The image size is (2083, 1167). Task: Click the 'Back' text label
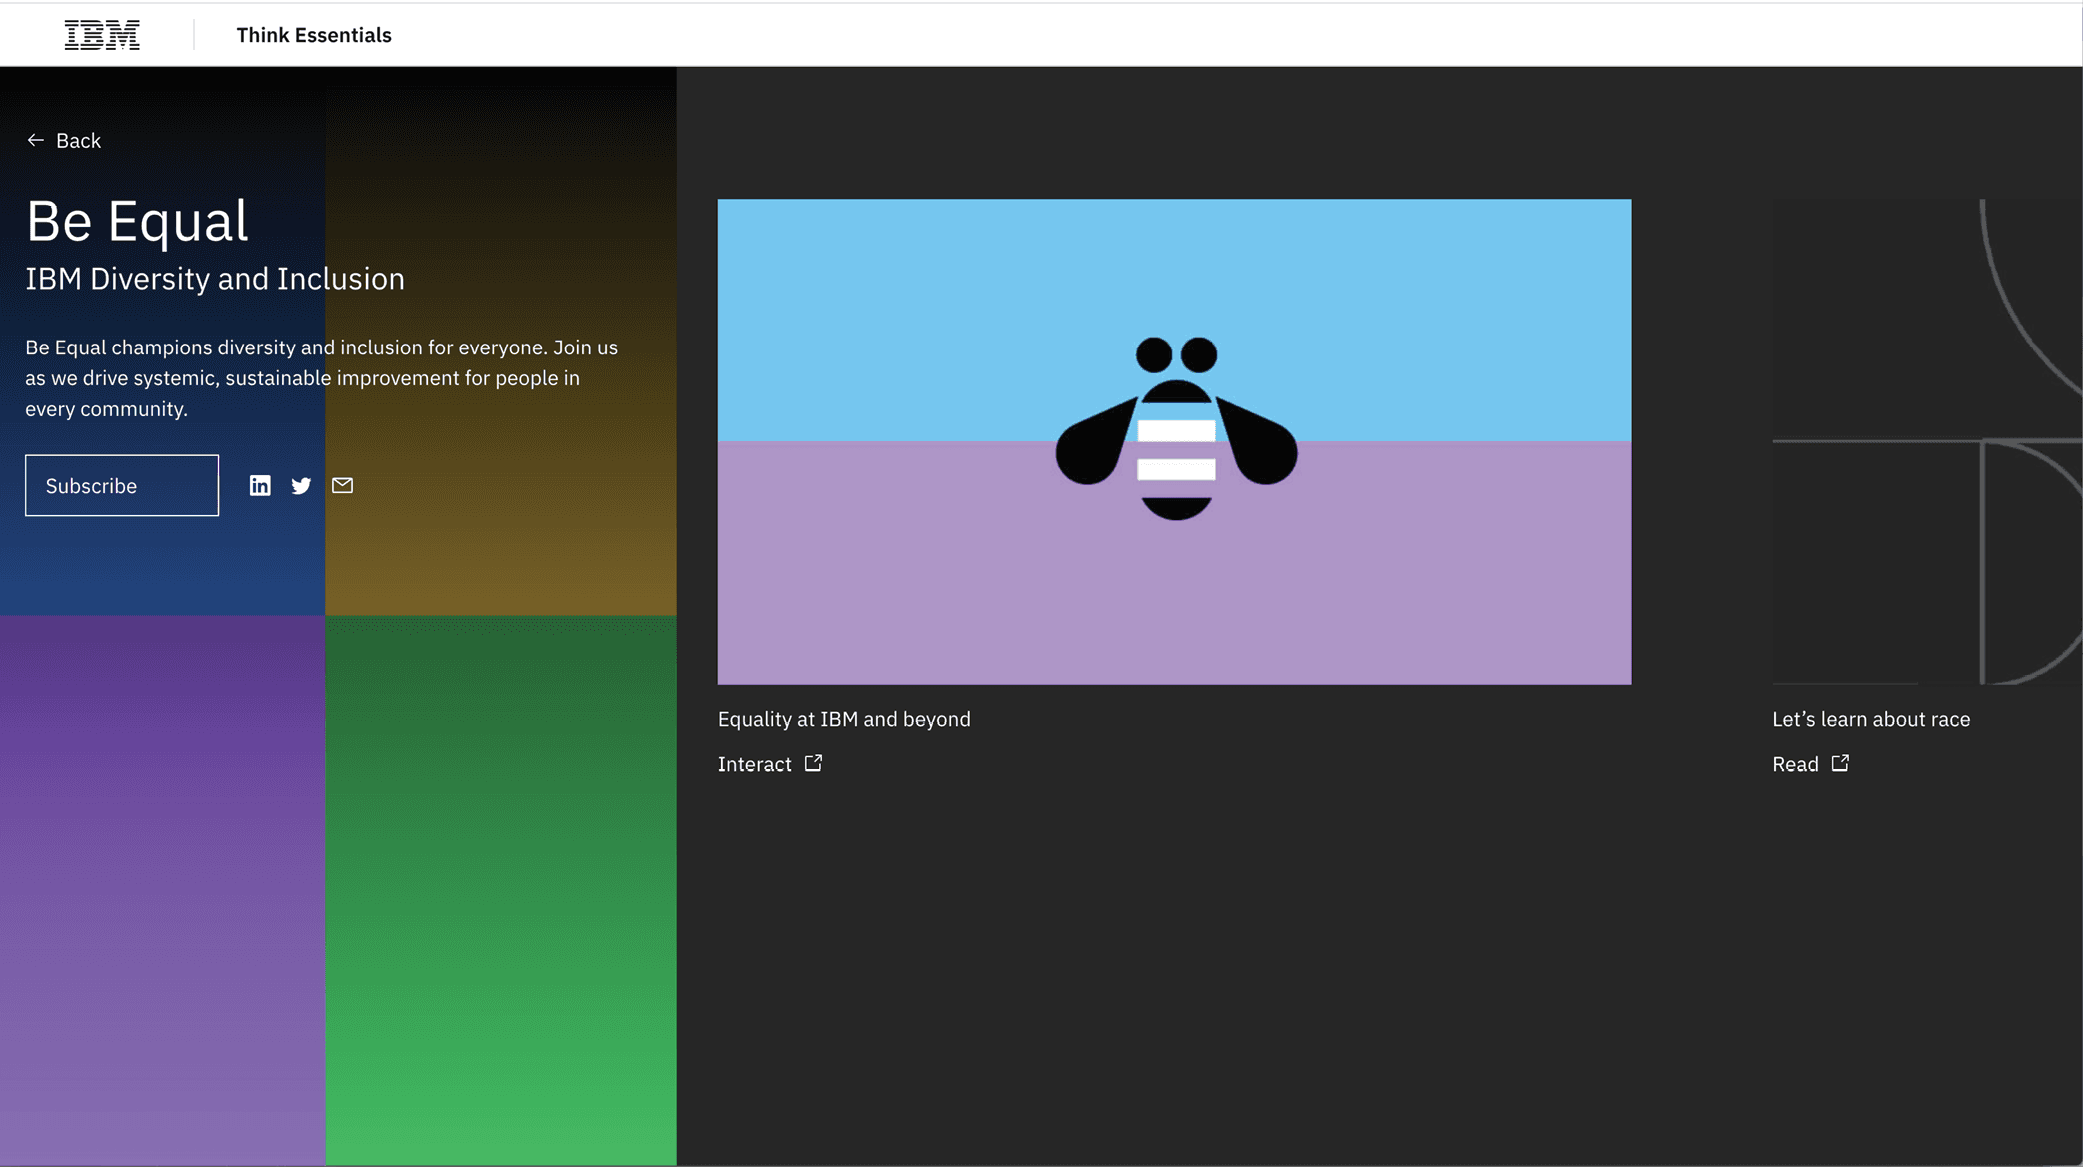pos(78,140)
